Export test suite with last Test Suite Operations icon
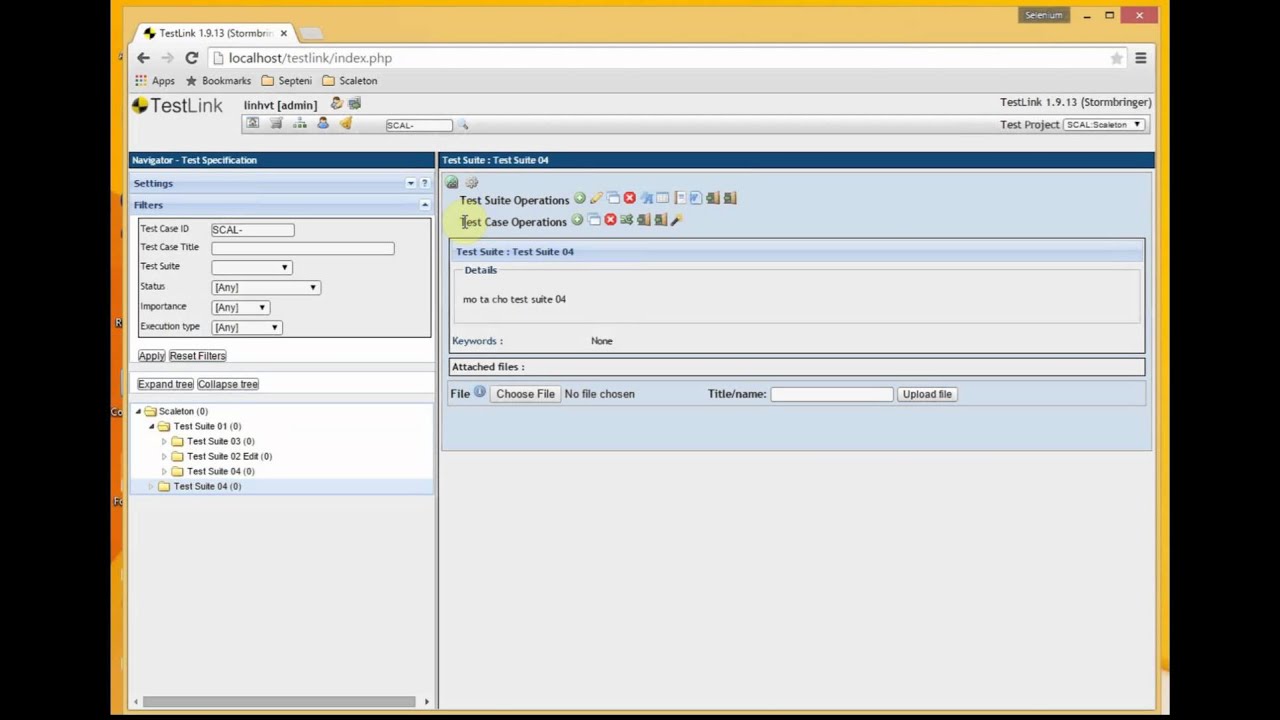The height and width of the screenshot is (720, 1280). [730, 198]
